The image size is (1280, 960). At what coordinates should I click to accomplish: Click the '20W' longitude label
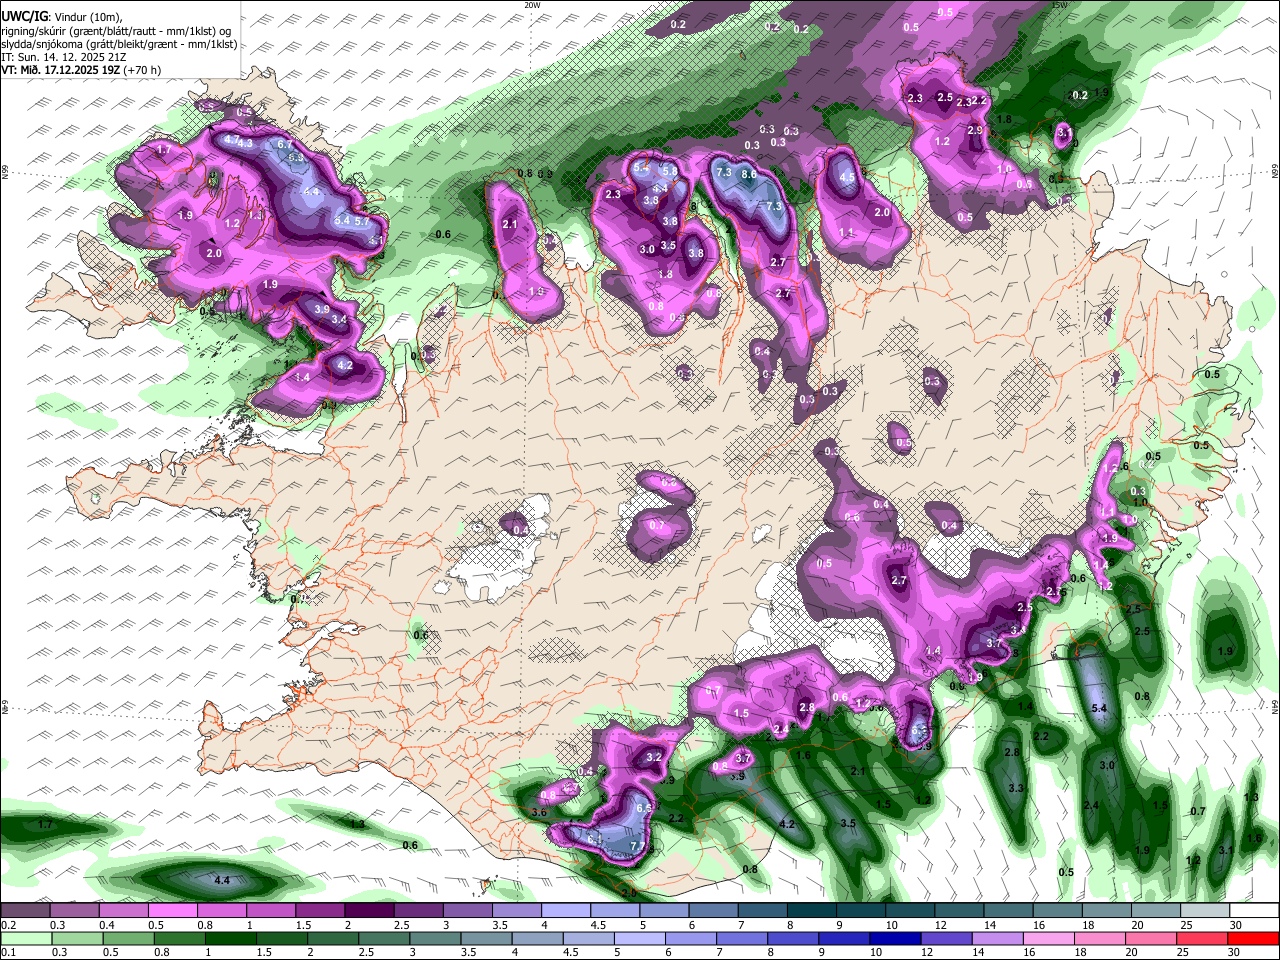point(533,5)
